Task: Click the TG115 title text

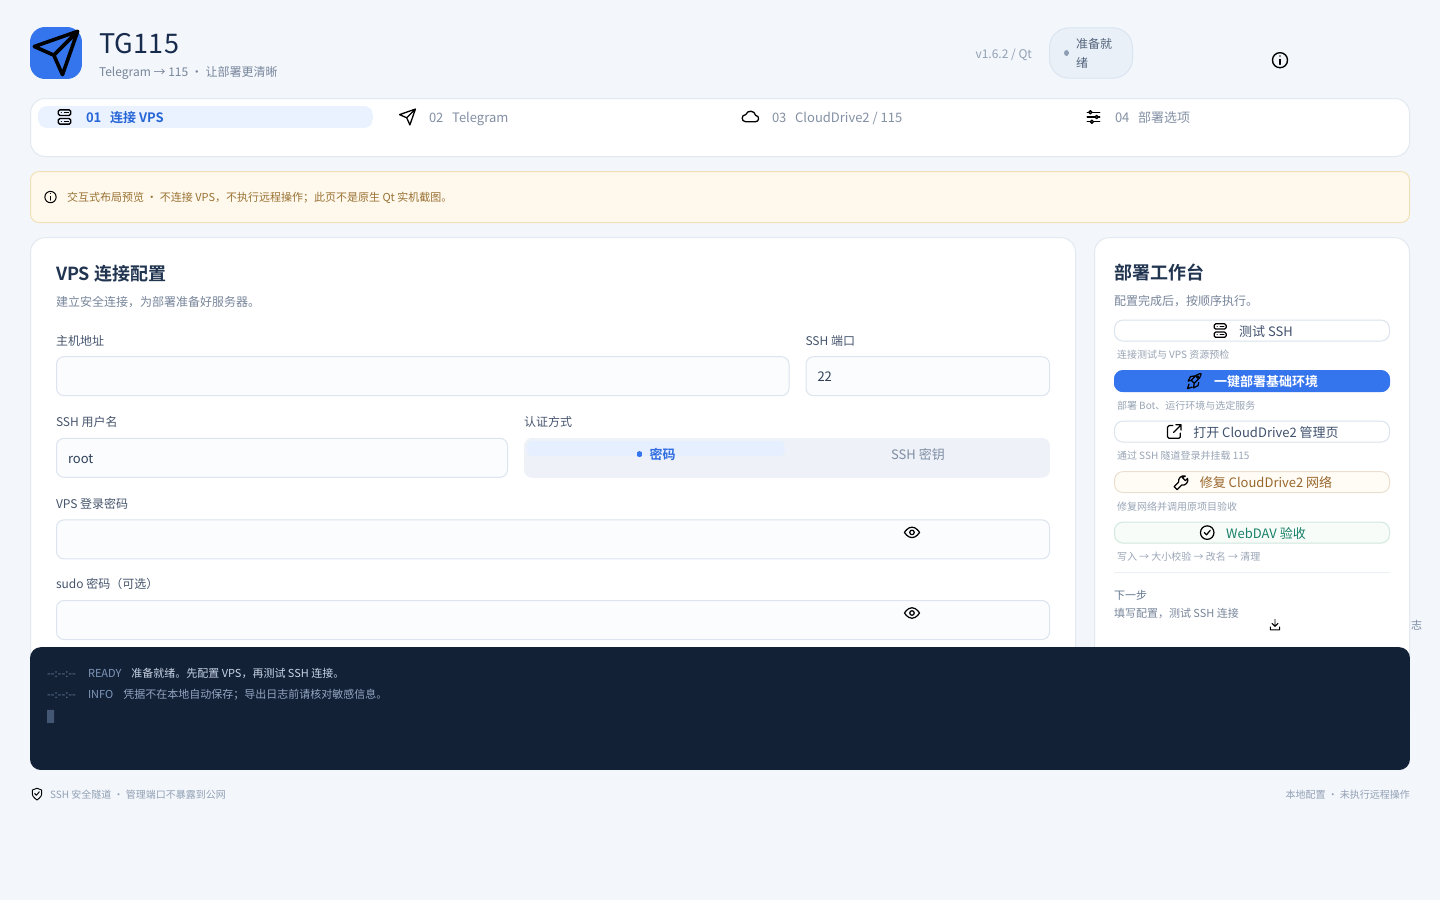Action: pos(139,43)
